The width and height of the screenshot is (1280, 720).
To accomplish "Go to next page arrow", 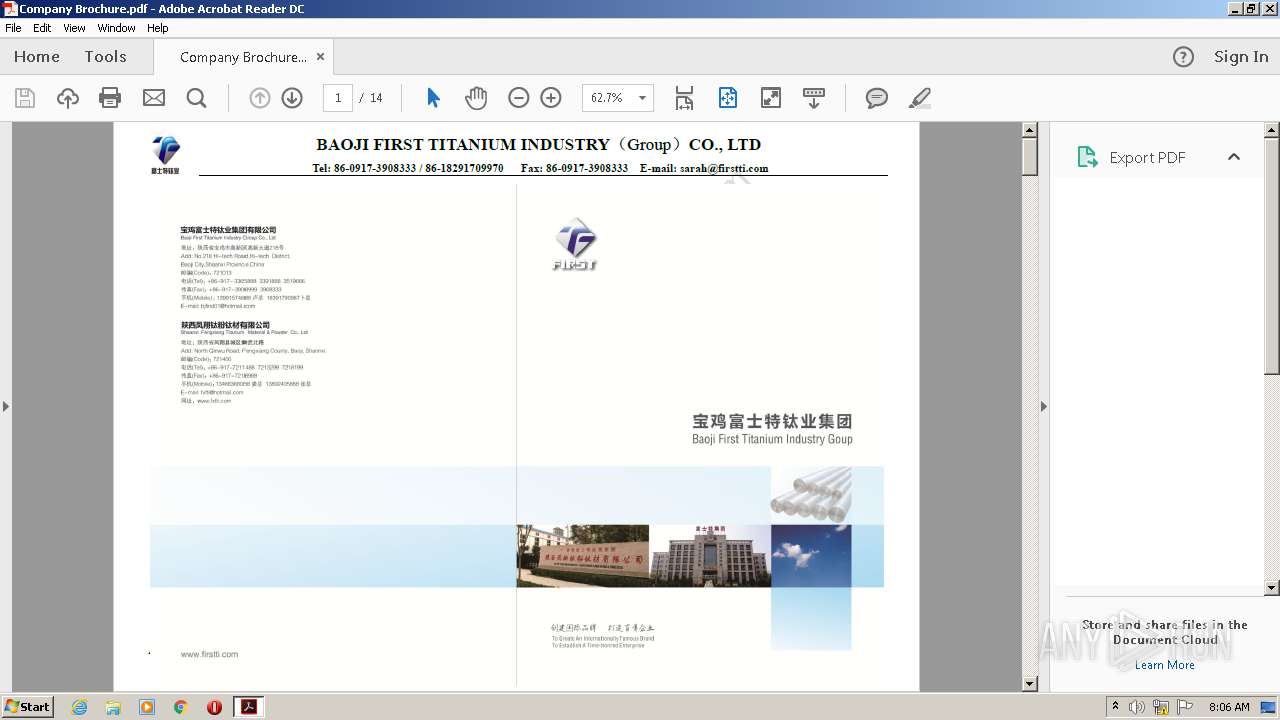I will click(292, 98).
